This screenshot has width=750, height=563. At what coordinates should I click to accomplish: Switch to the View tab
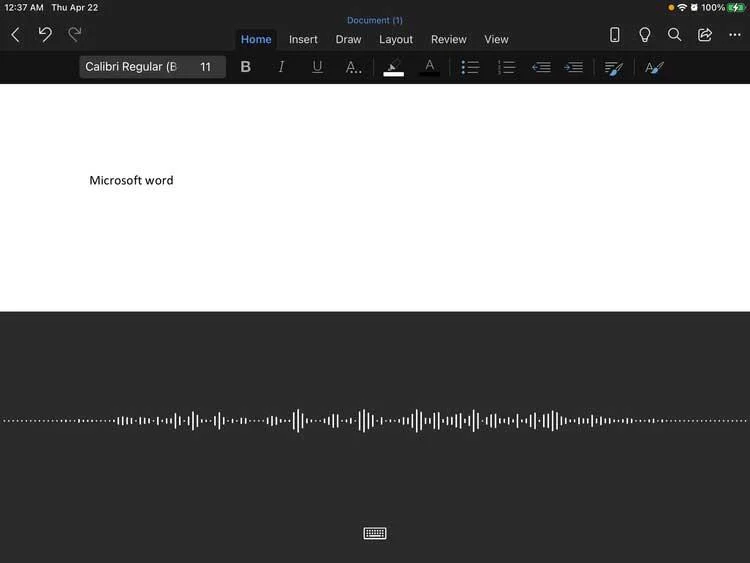click(x=496, y=39)
